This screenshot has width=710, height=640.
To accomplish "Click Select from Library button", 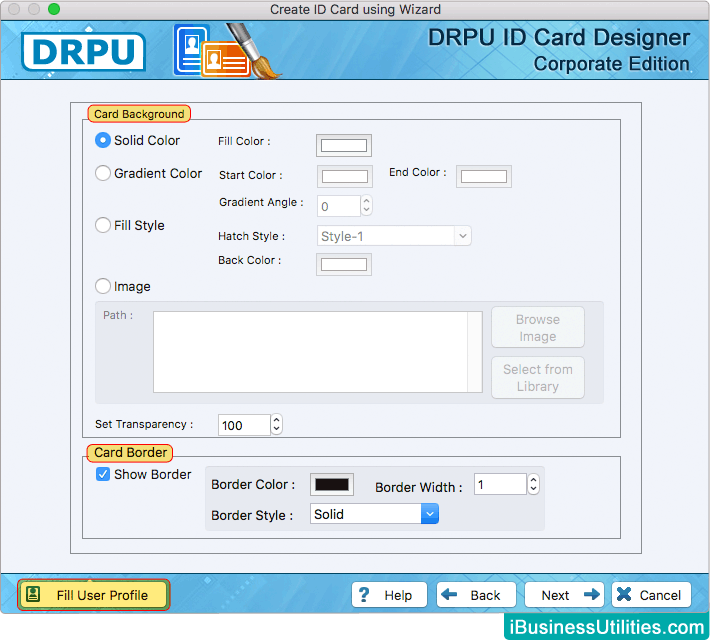I will [x=537, y=378].
